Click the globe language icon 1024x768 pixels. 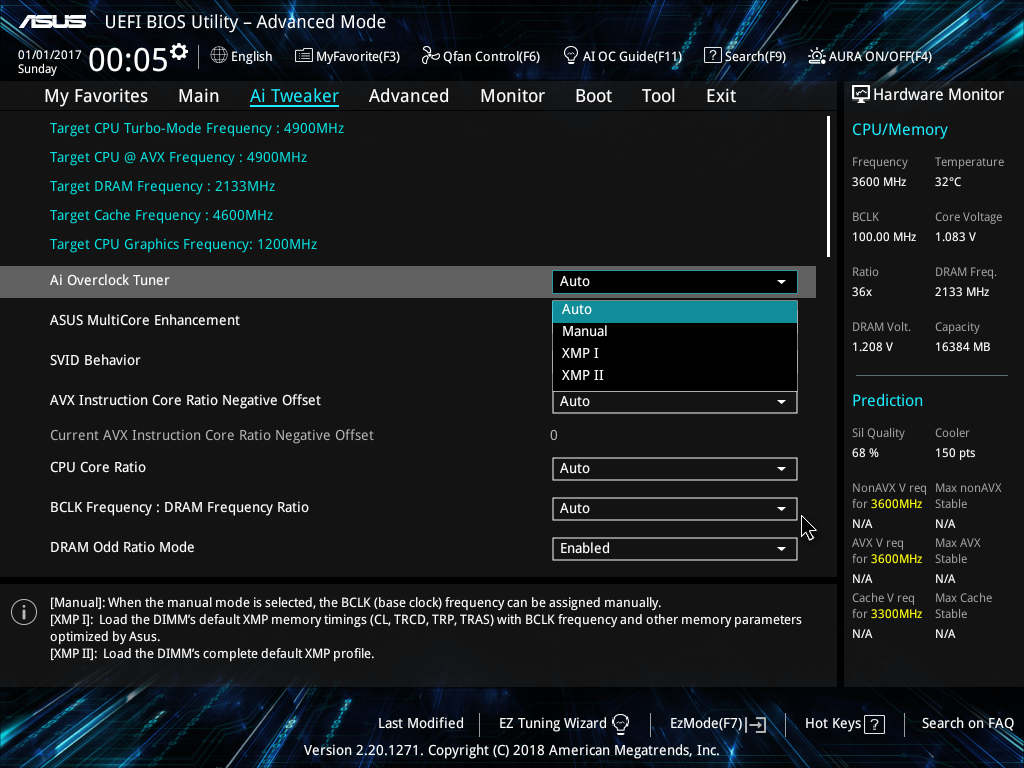(x=219, y=56)
